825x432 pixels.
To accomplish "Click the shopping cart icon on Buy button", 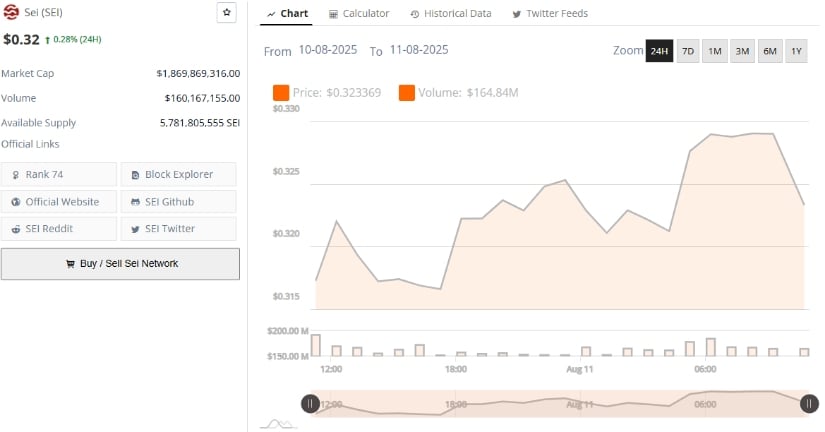I will click(70, 264).
